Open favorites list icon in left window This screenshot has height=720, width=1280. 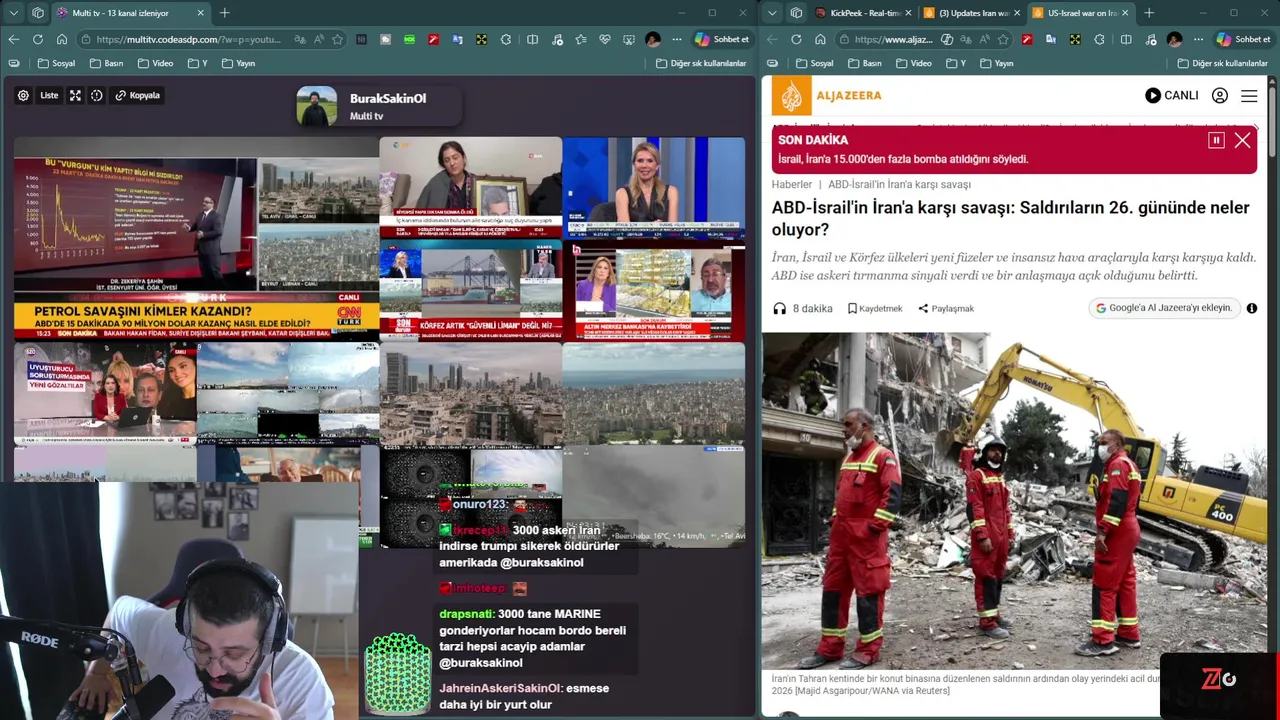tap(581, 39)
